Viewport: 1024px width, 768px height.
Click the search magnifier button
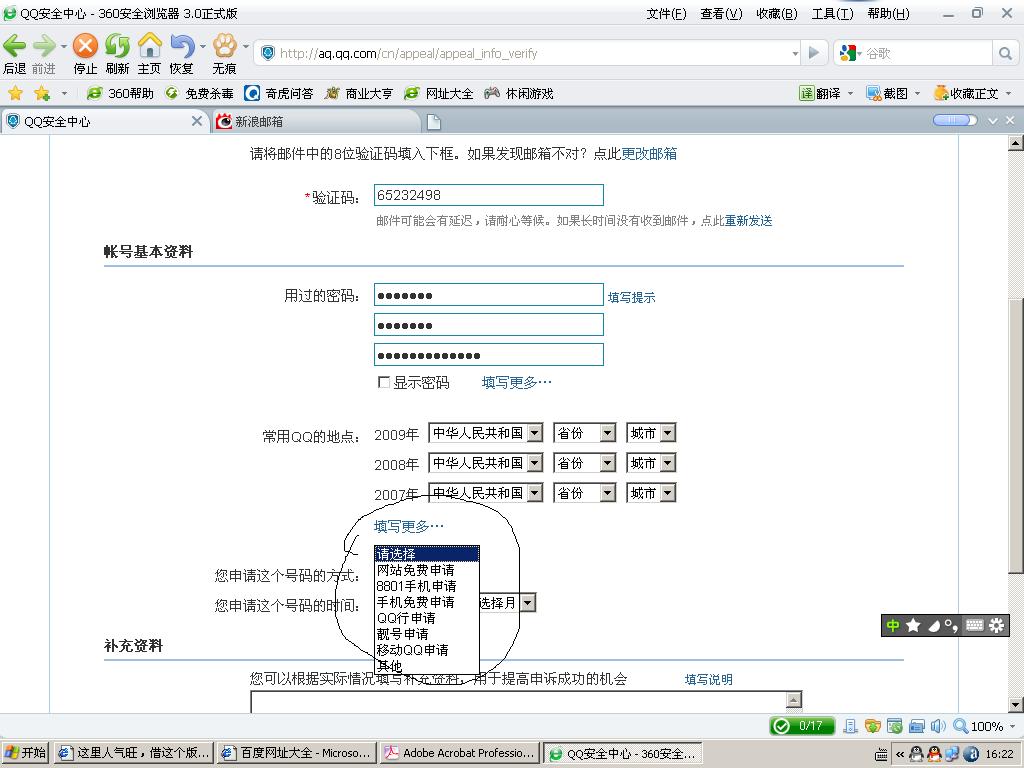tap(1005, 53)
